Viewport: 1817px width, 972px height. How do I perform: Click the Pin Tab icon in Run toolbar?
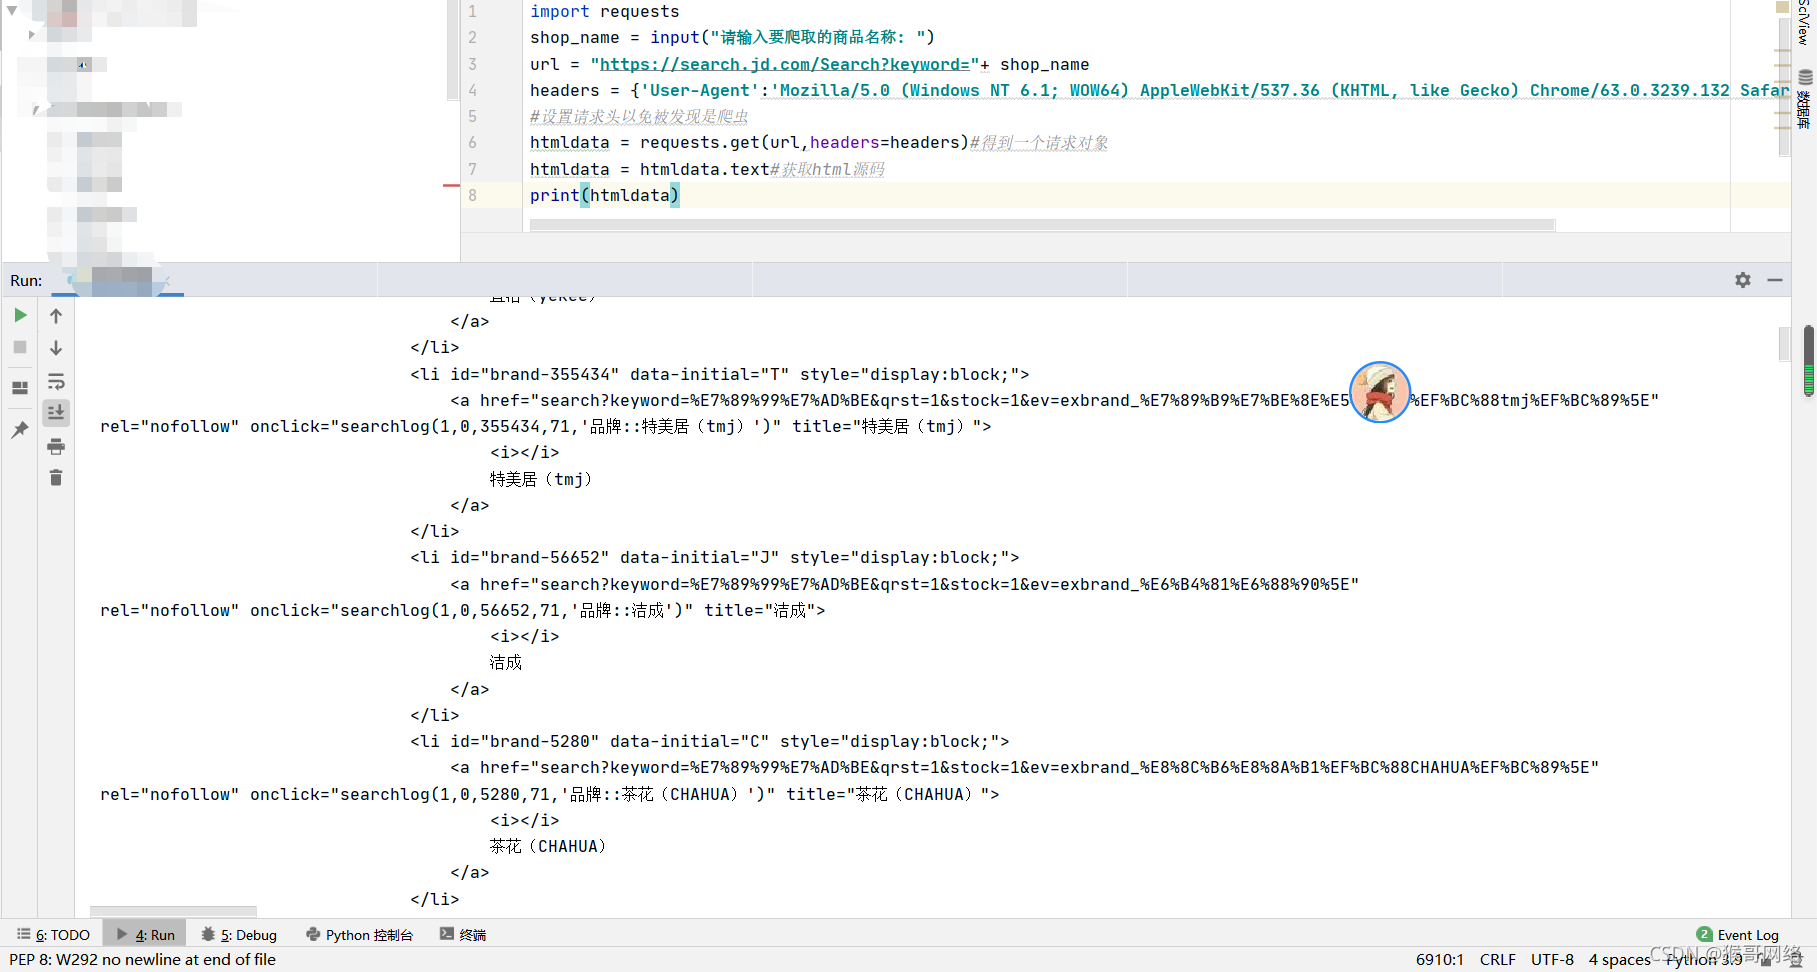(x=20, y=427)
